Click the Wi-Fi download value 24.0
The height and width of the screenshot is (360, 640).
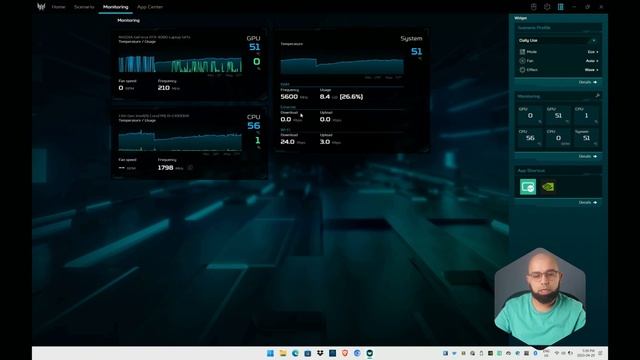287,142
